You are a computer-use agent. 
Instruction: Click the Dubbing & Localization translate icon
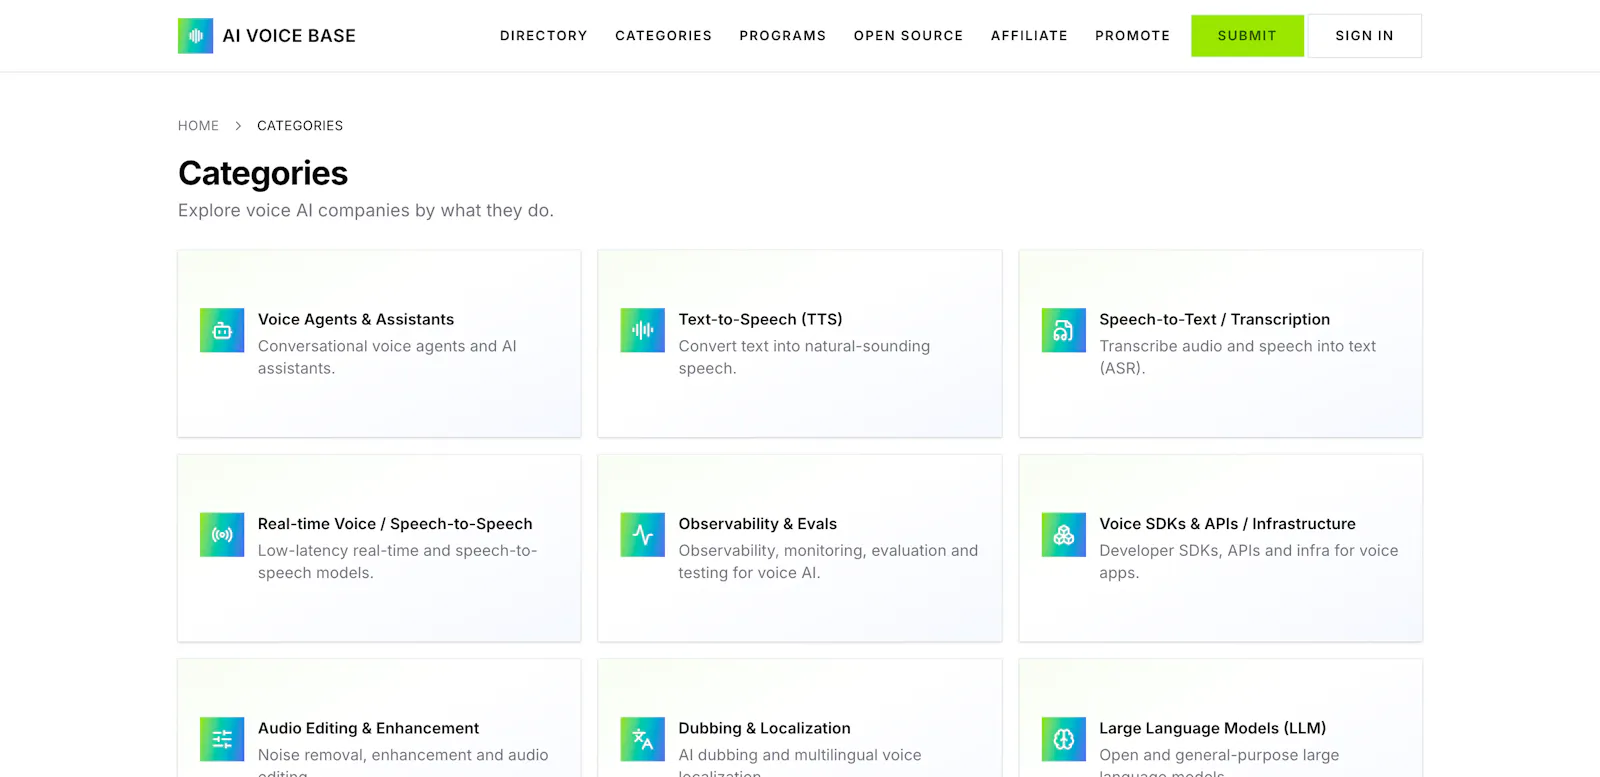tap(642, 740)
